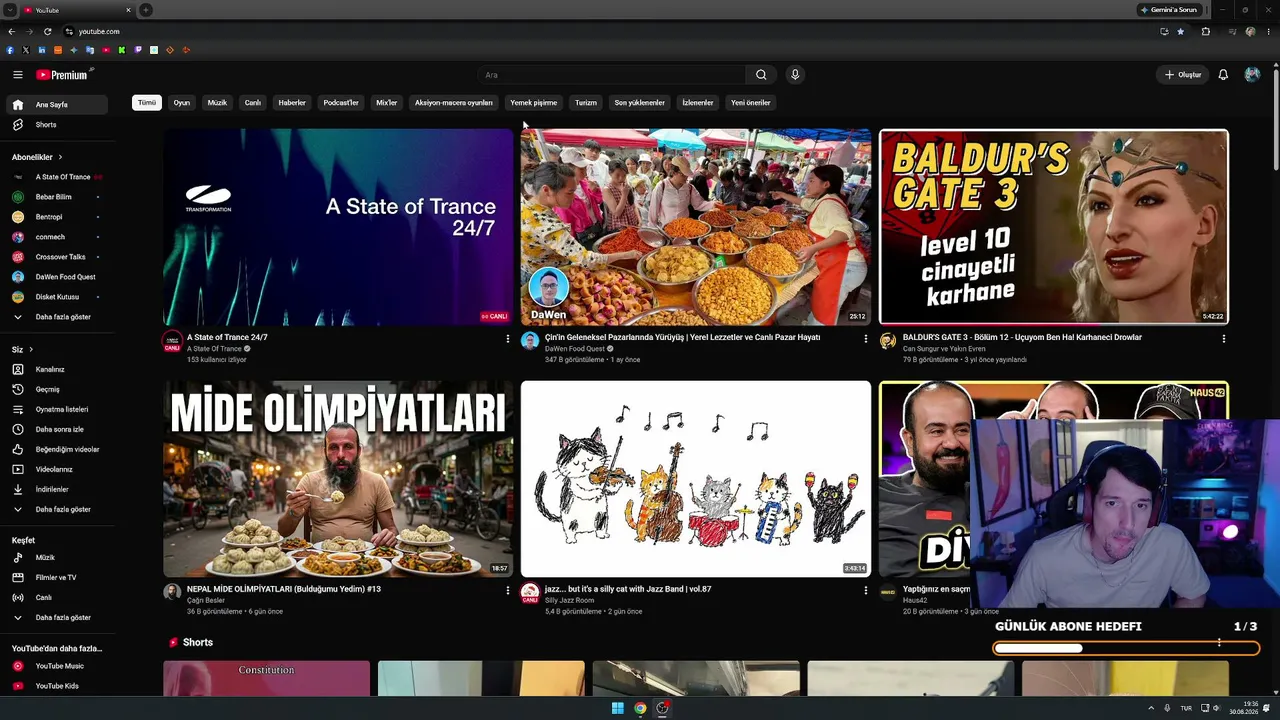Open the LinkedIn bookmark
Screen dimensions: 1280x720
pyautogui.click(x=41, y=50)
